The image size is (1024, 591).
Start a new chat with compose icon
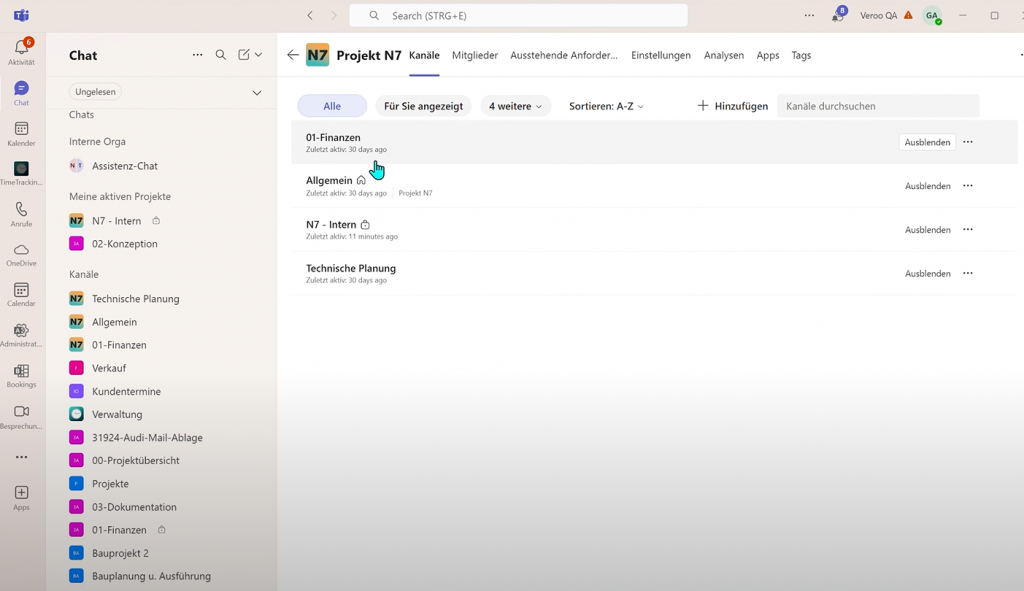click(x=244, y=55)
